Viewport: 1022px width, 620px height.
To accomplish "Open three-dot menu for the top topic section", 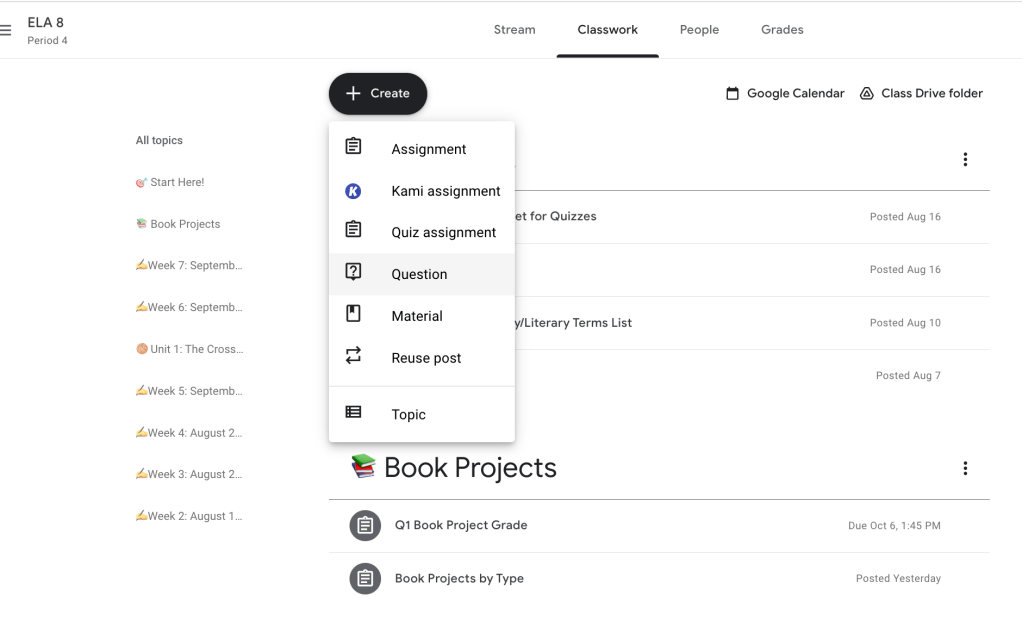I will coord(964,160).
